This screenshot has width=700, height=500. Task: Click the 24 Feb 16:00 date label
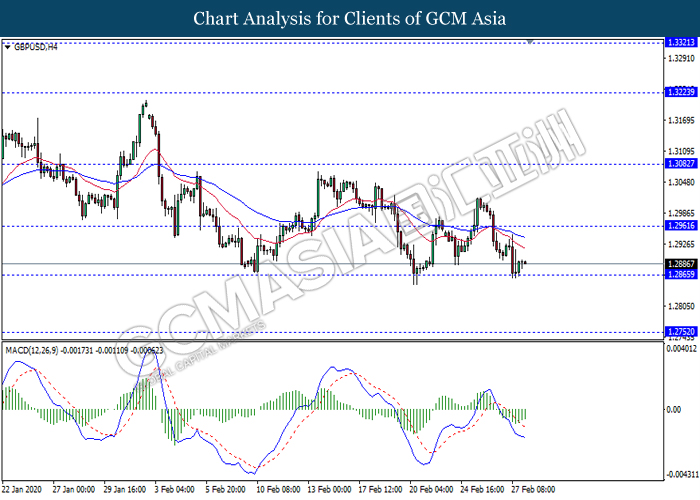482,489
